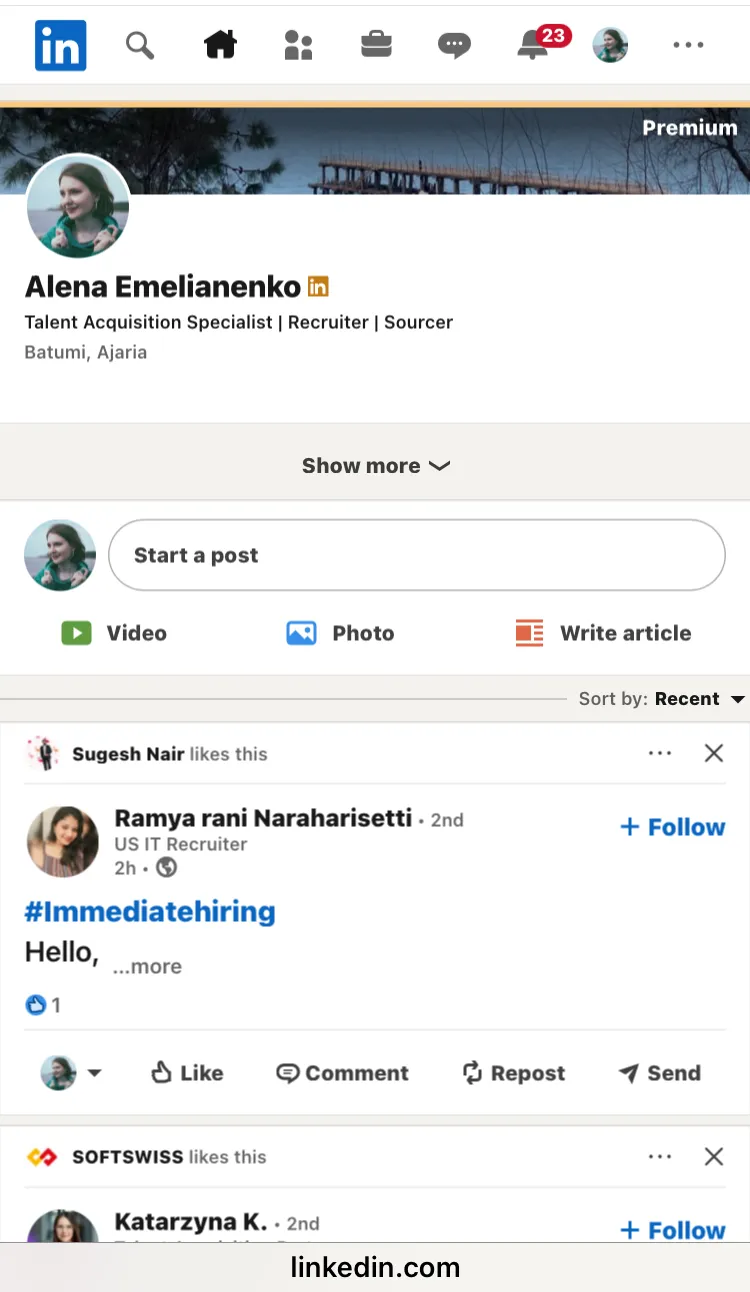Select Write article option
Screen dimensions: 750x1292
click(603, 633)
